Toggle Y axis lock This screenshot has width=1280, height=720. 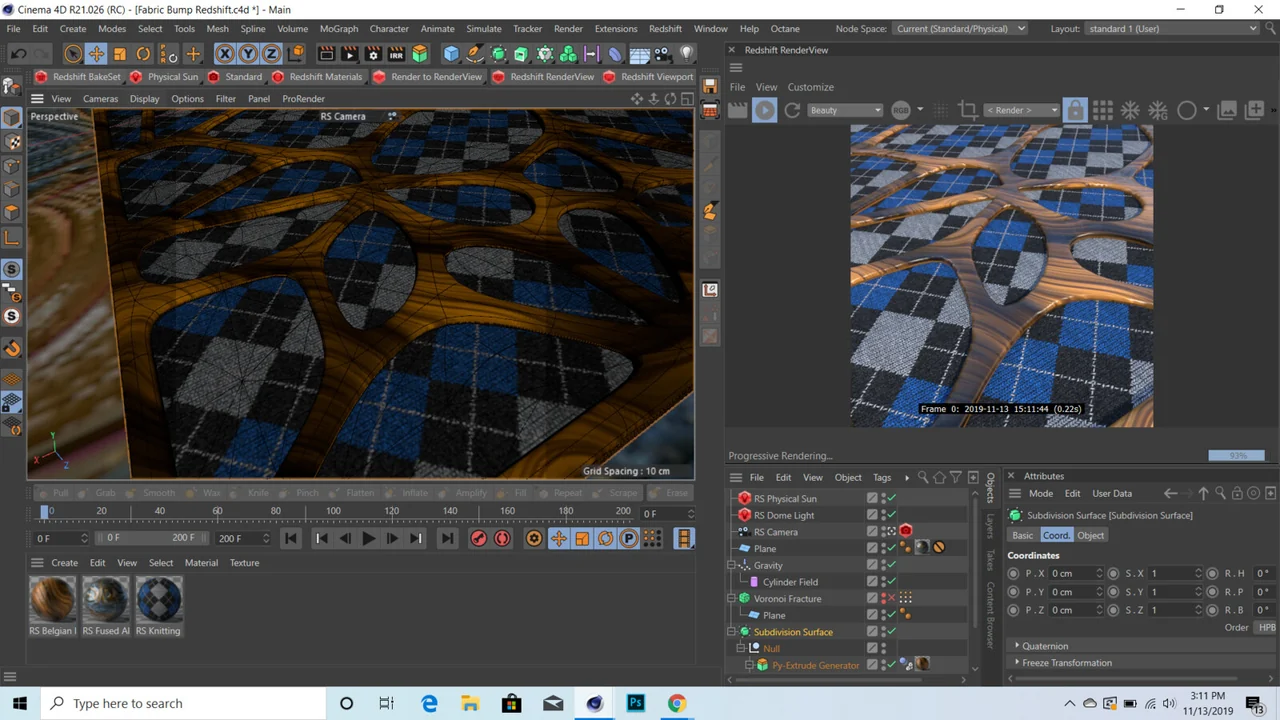coord(248,54)
